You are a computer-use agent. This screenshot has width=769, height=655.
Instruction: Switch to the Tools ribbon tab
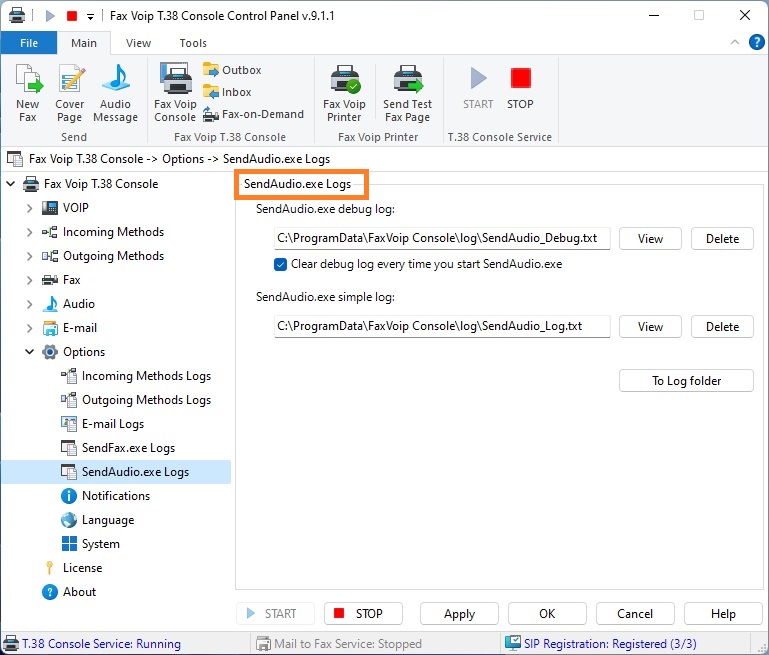tap(193, 43)
